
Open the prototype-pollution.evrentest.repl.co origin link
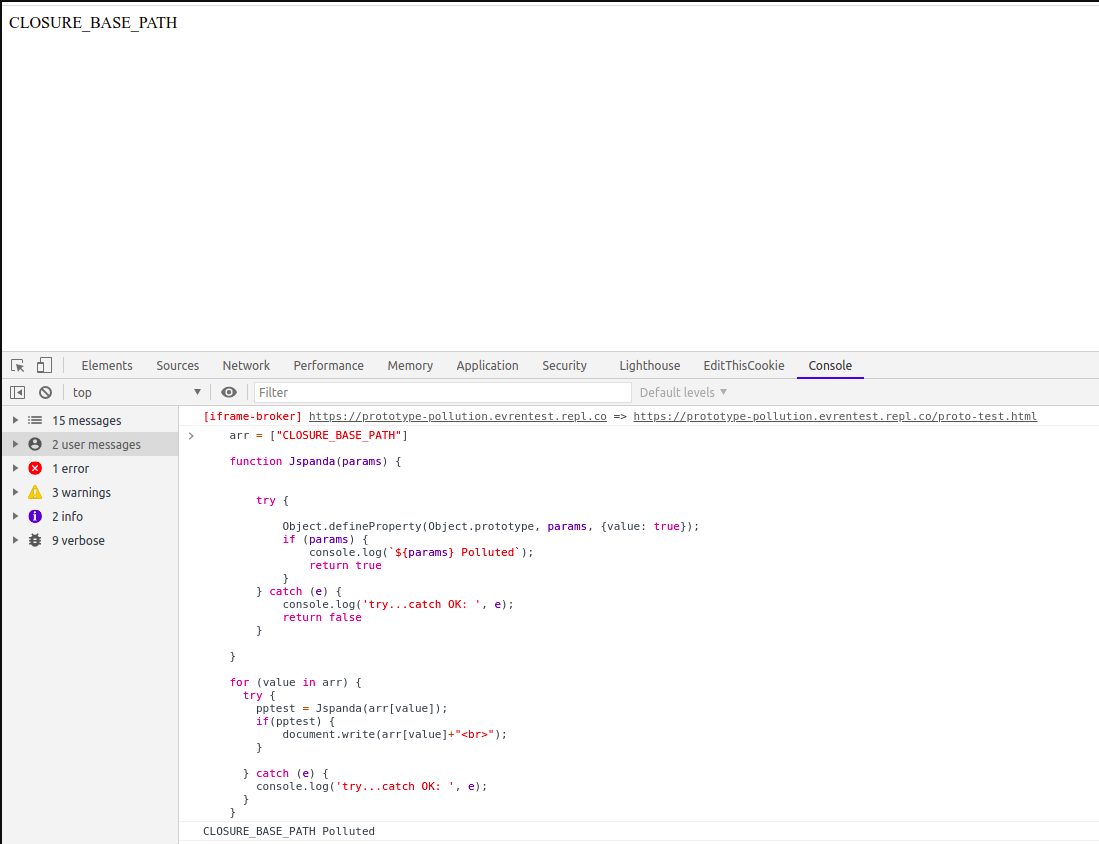pos(457,416)
